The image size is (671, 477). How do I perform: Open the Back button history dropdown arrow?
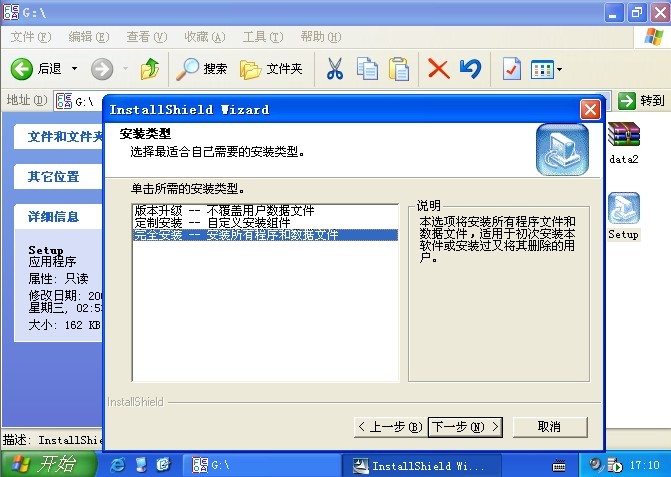[74, 68]
